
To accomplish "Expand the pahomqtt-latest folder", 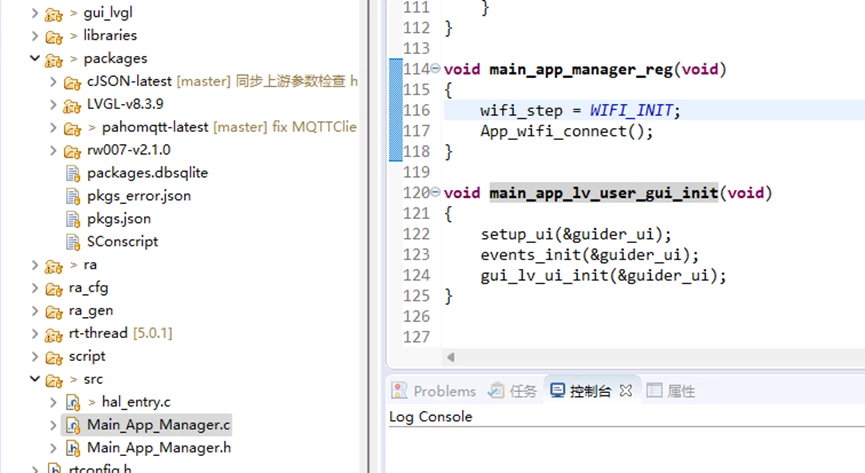I will point(53,127).
